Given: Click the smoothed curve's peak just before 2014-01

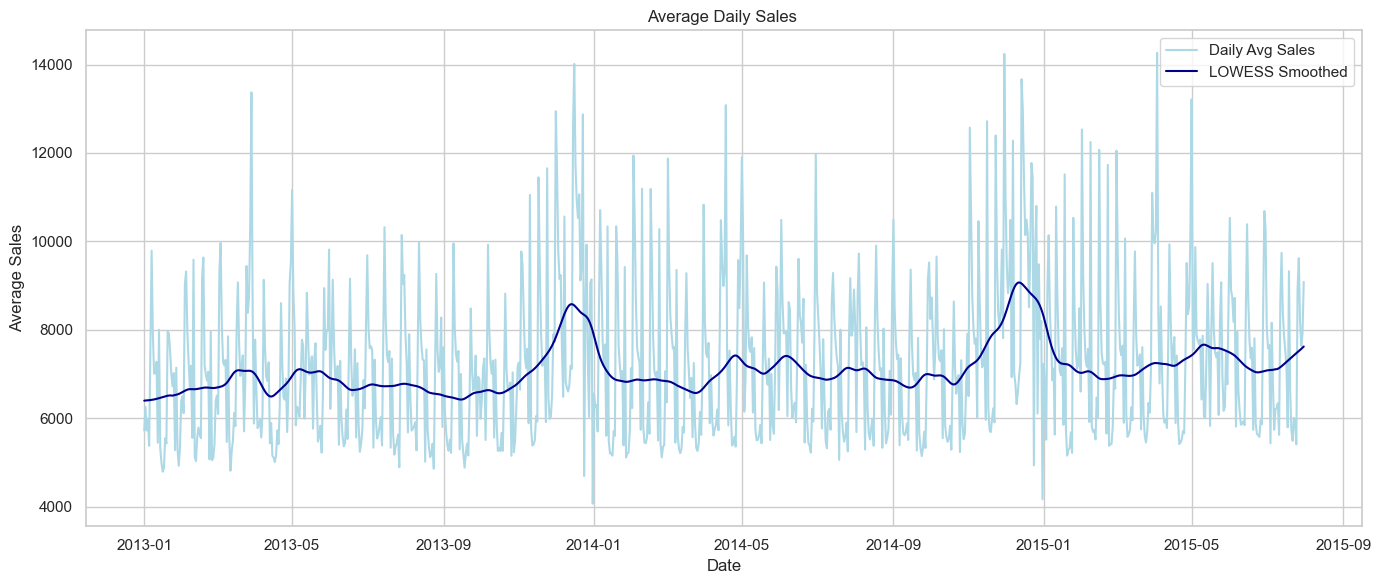Looking at the screenshot, I should click(x=571, y=304).
